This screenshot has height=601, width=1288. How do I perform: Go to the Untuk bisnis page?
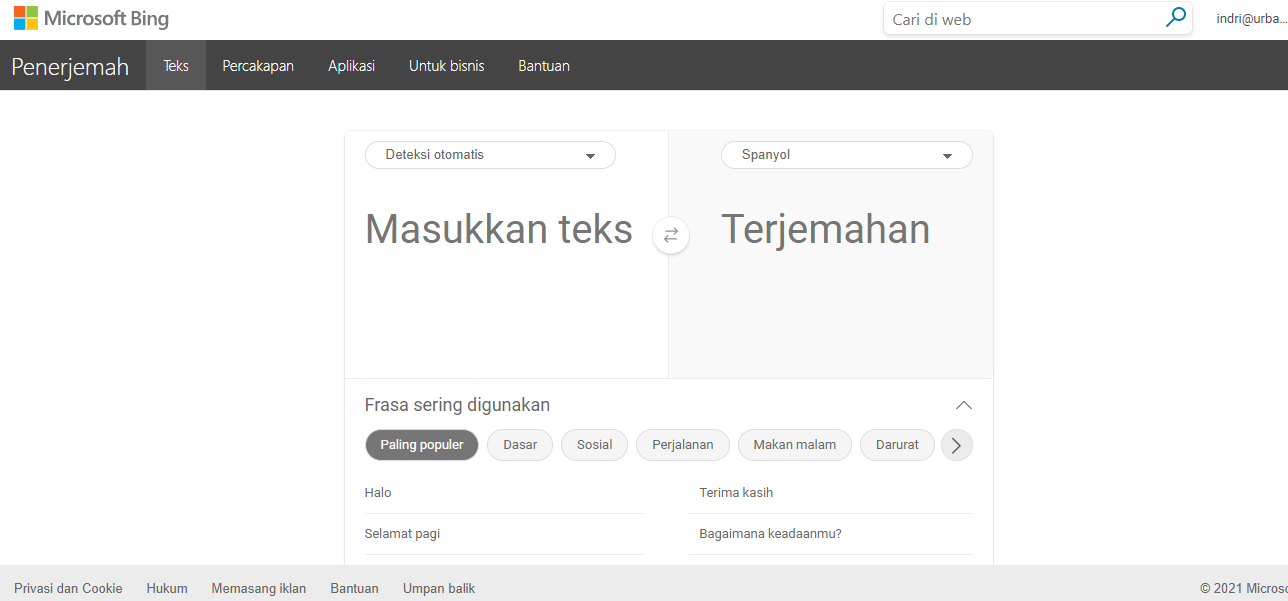click(x=446, y=66)
